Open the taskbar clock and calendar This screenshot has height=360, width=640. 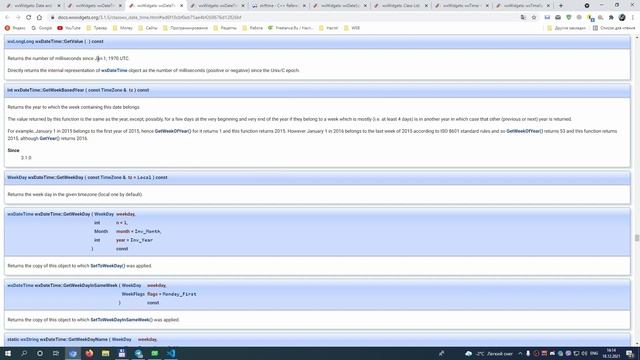[611, 353]
